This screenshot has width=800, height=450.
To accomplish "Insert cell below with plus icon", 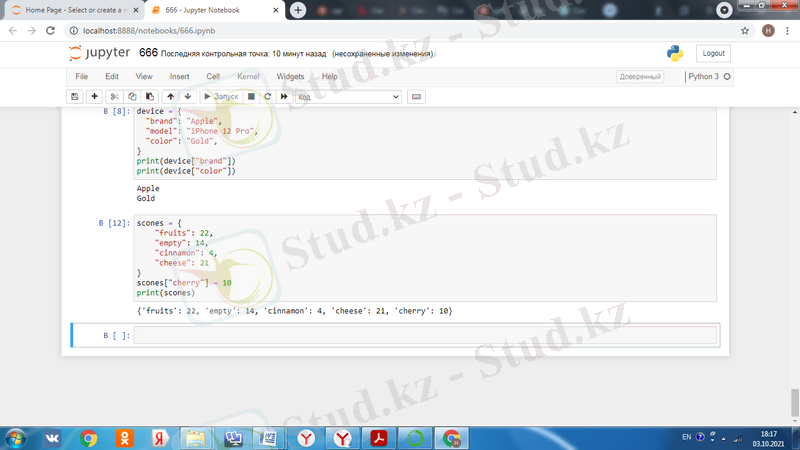I will 94,96.
